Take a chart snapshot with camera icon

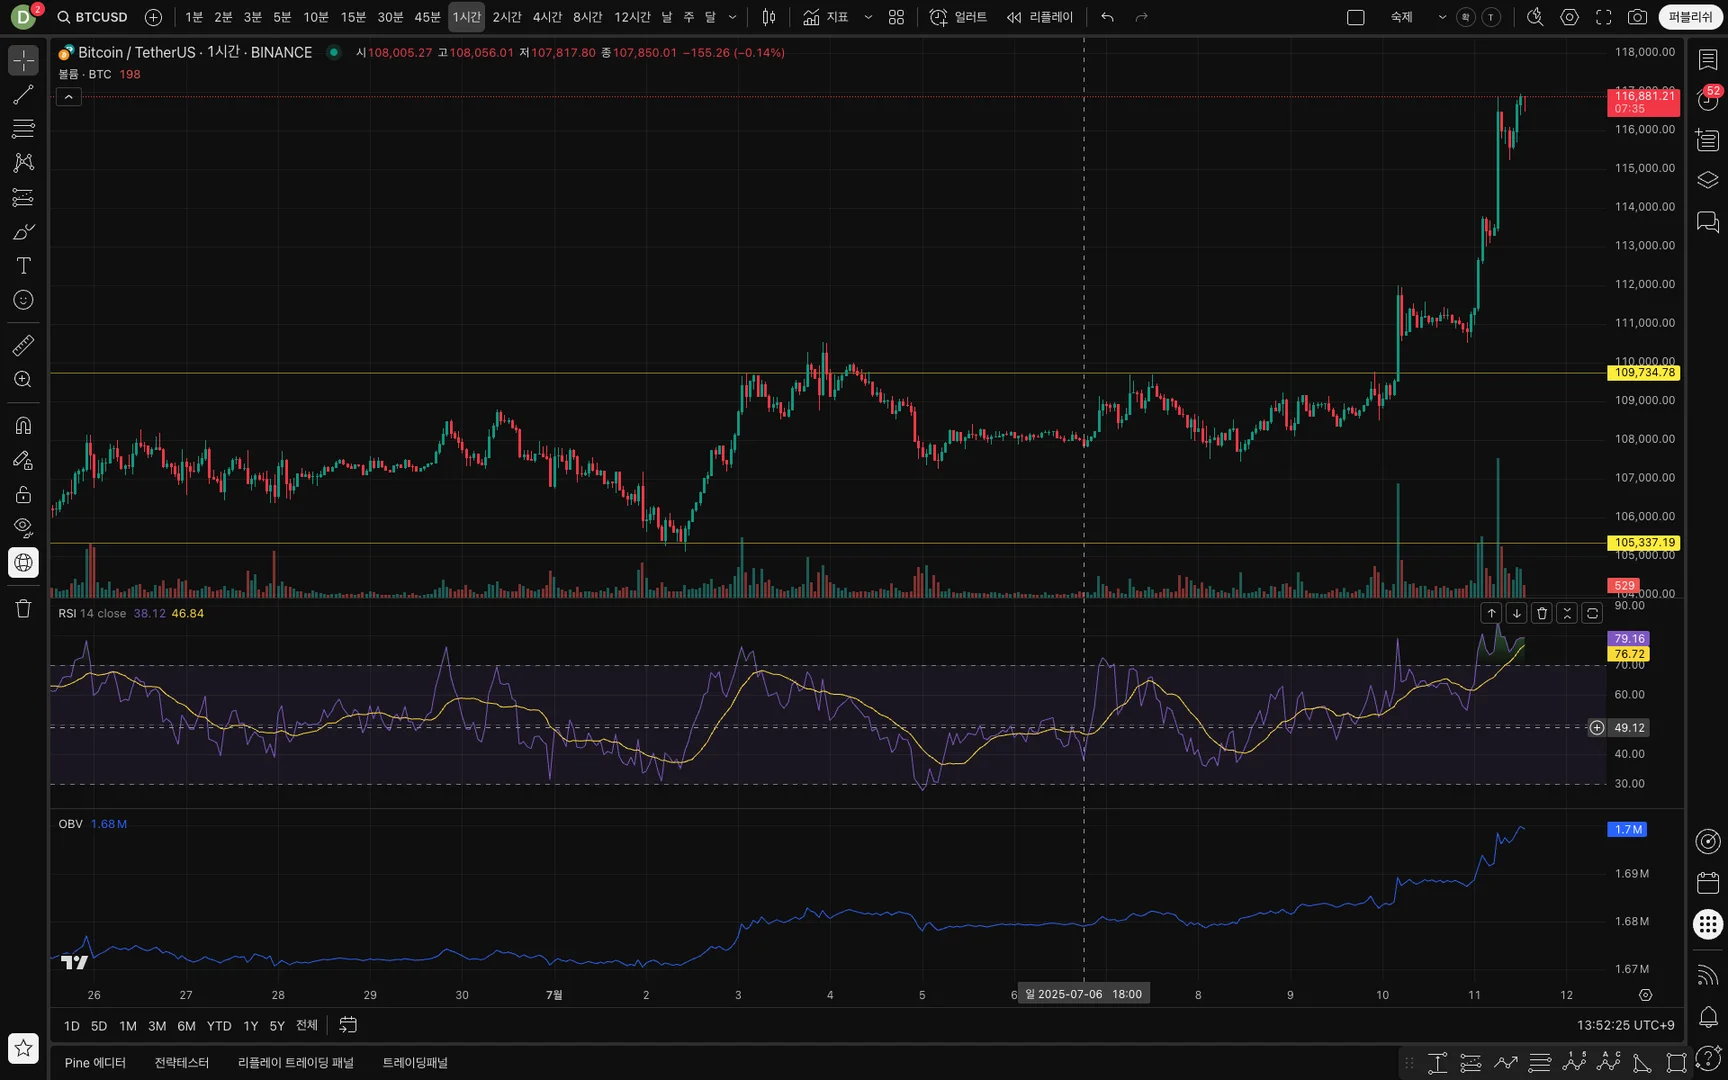(1637, 17)
